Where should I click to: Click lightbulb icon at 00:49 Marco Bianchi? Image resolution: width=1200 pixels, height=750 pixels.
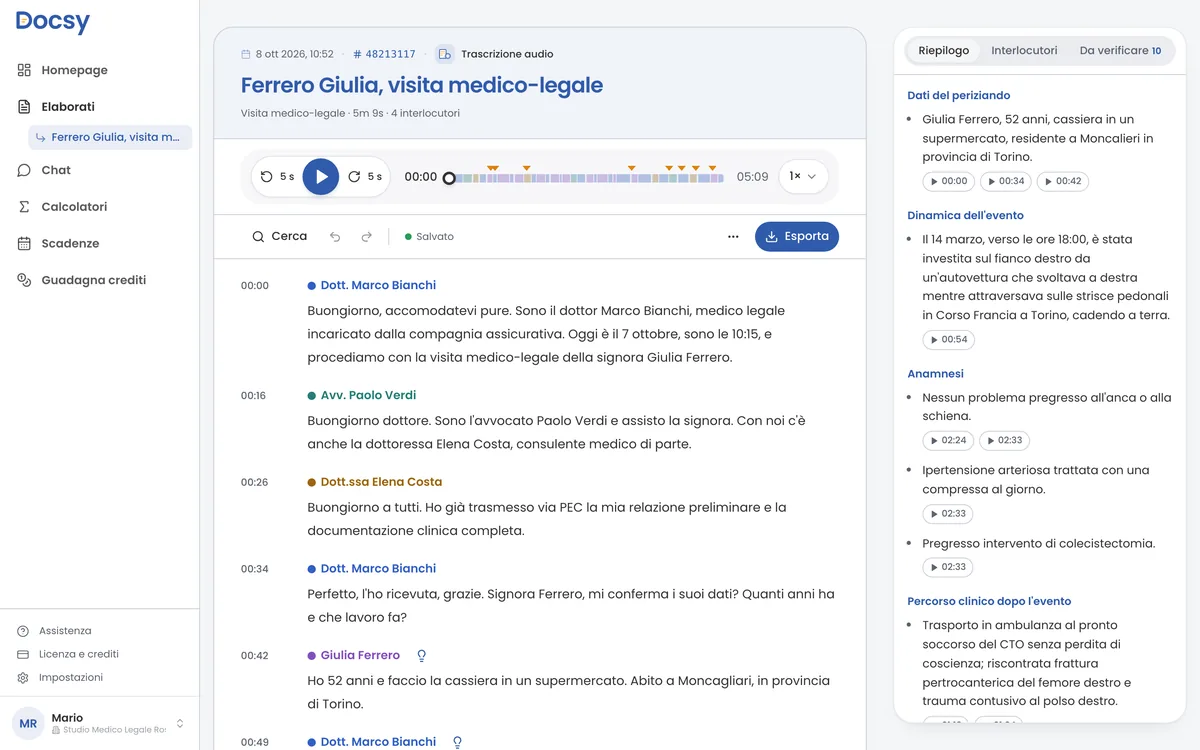457,742
